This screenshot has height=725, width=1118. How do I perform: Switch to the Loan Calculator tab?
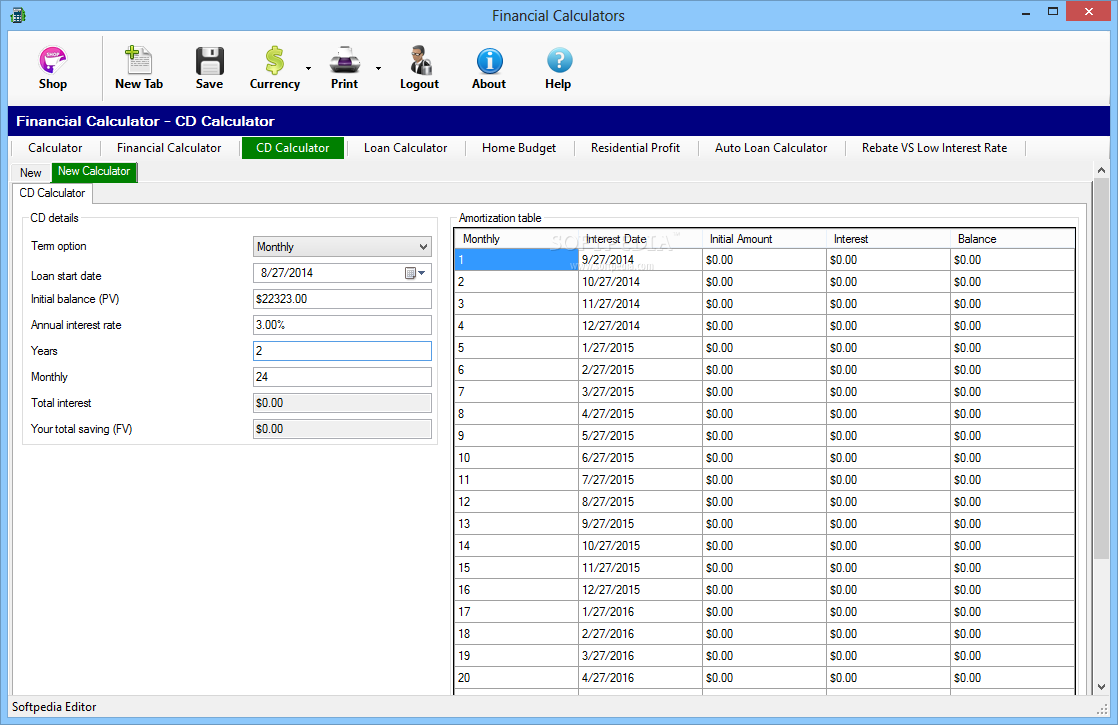pos(405,148)
